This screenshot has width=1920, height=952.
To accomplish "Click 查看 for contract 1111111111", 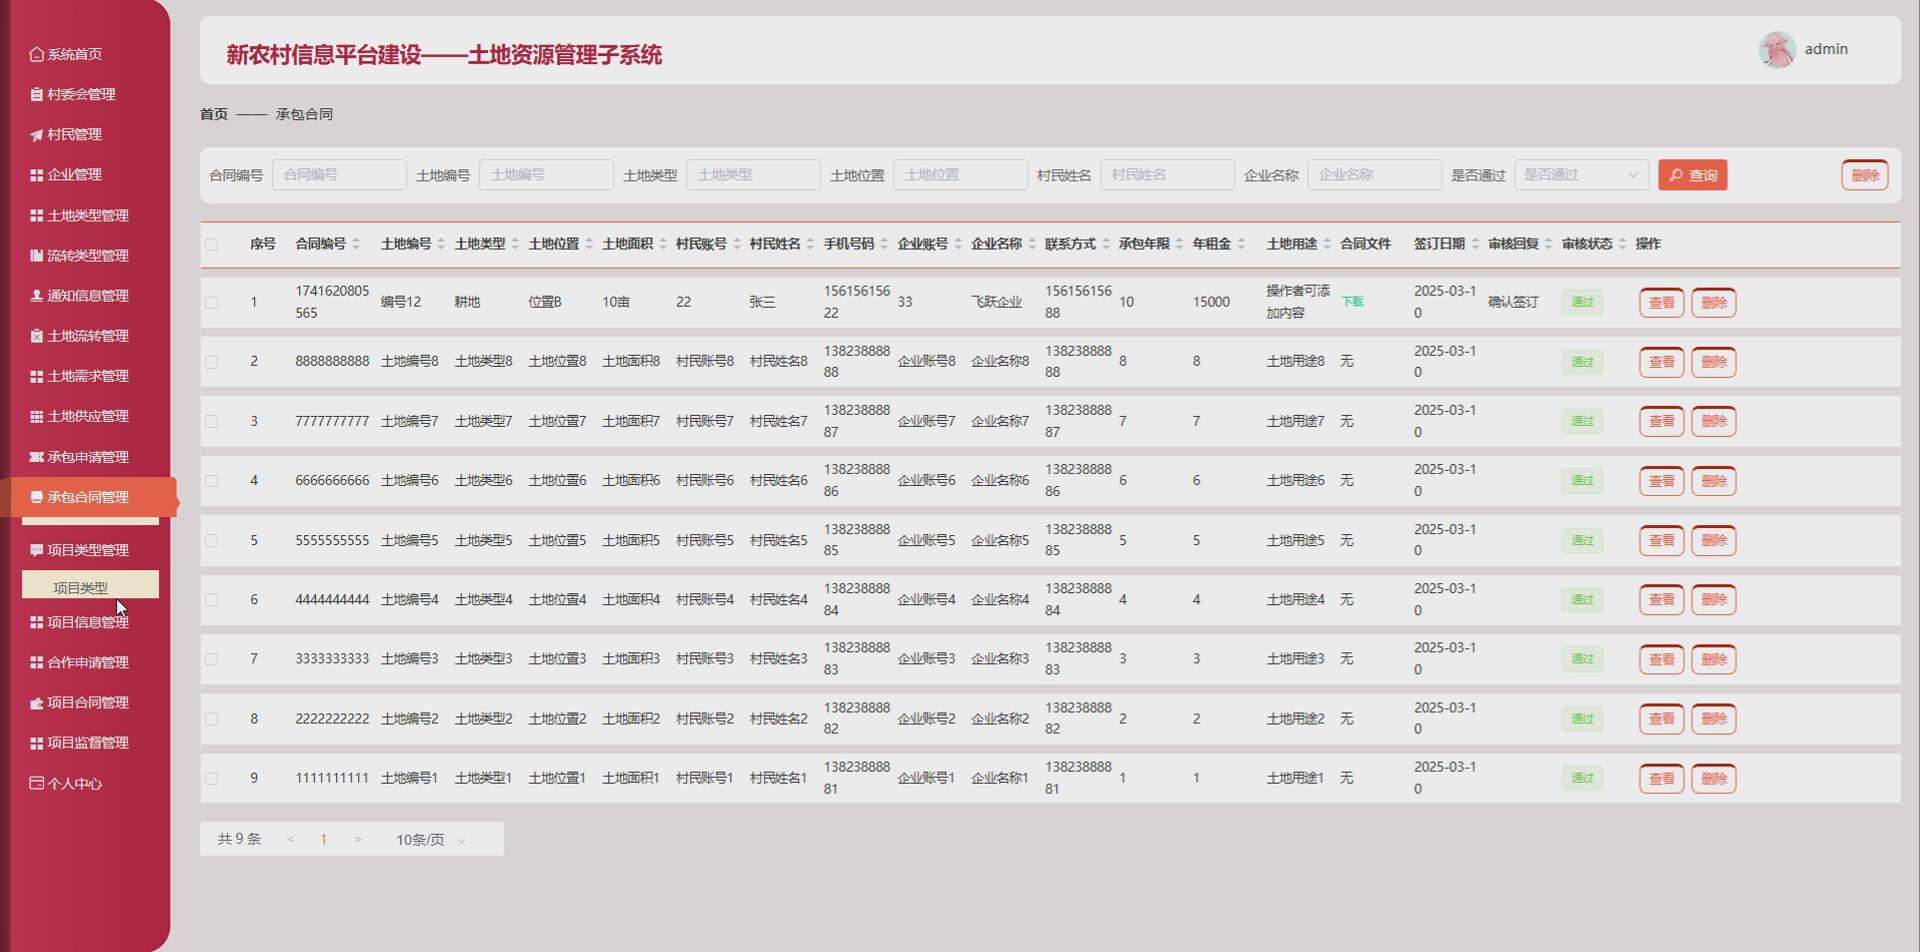I will click(x=1661, y=779).
